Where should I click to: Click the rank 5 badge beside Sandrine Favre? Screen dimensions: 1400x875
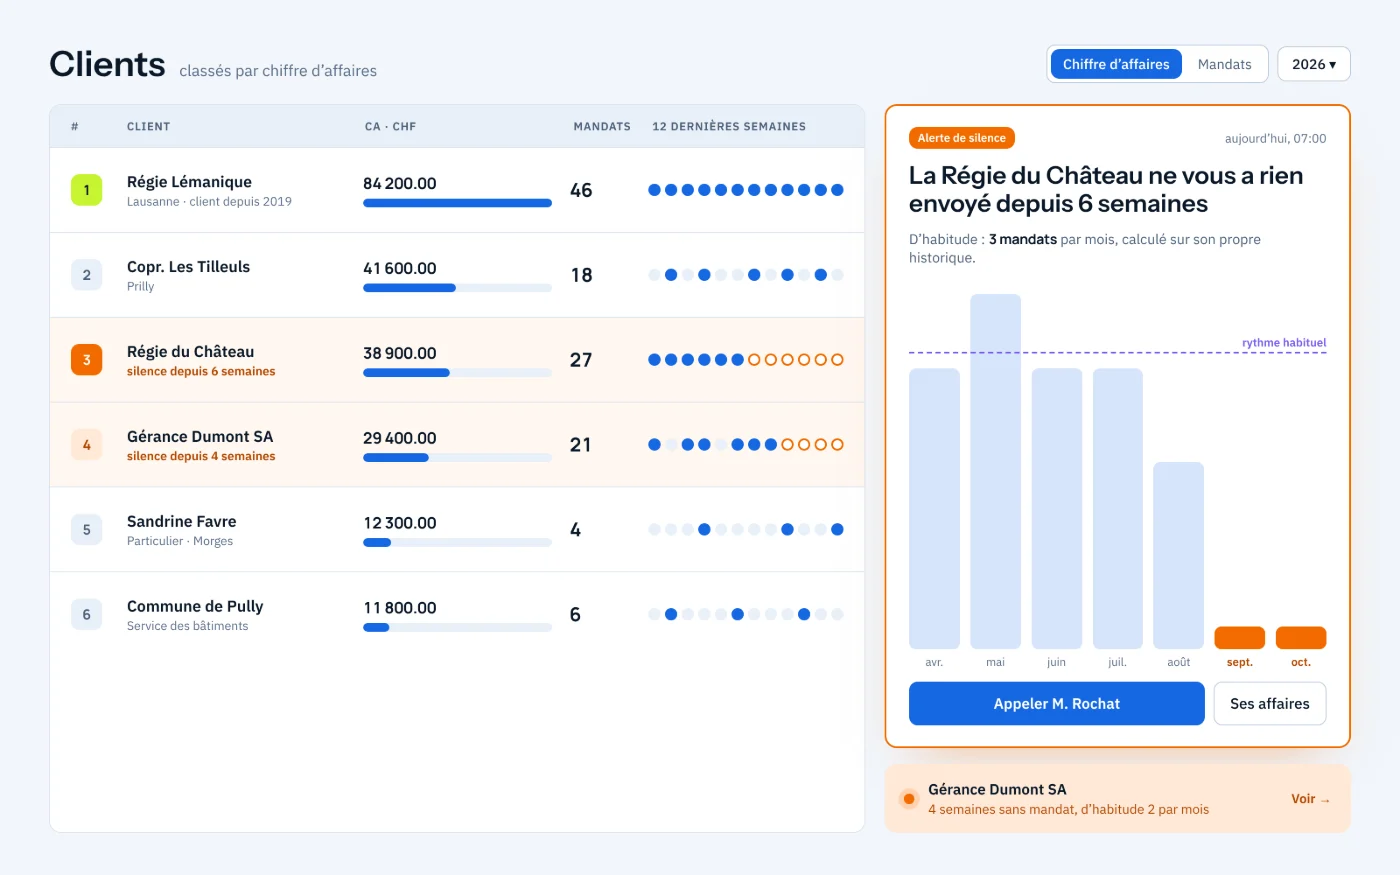(87, 530)
